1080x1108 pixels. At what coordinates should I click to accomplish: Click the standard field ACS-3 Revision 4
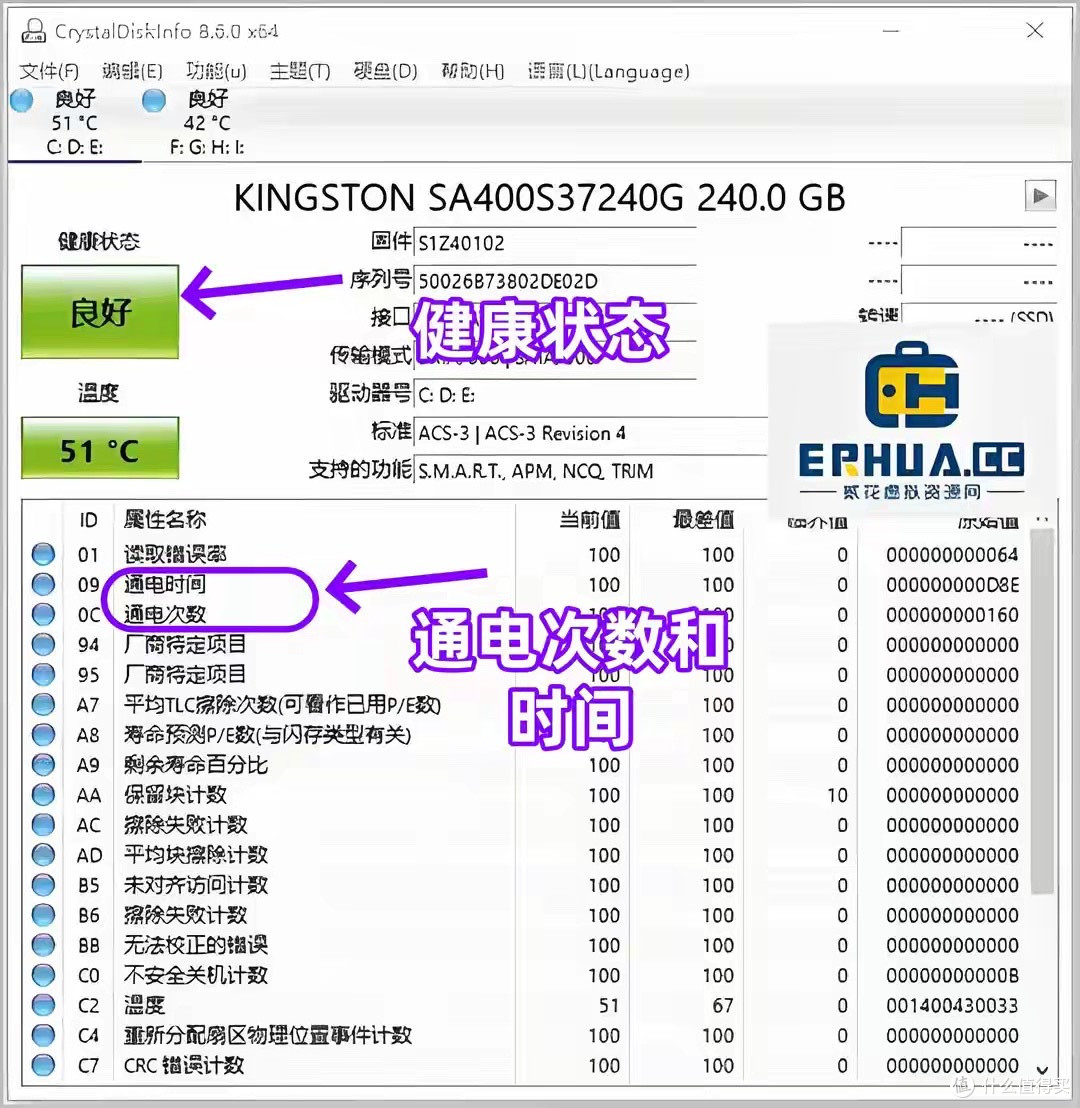[590, 432]
